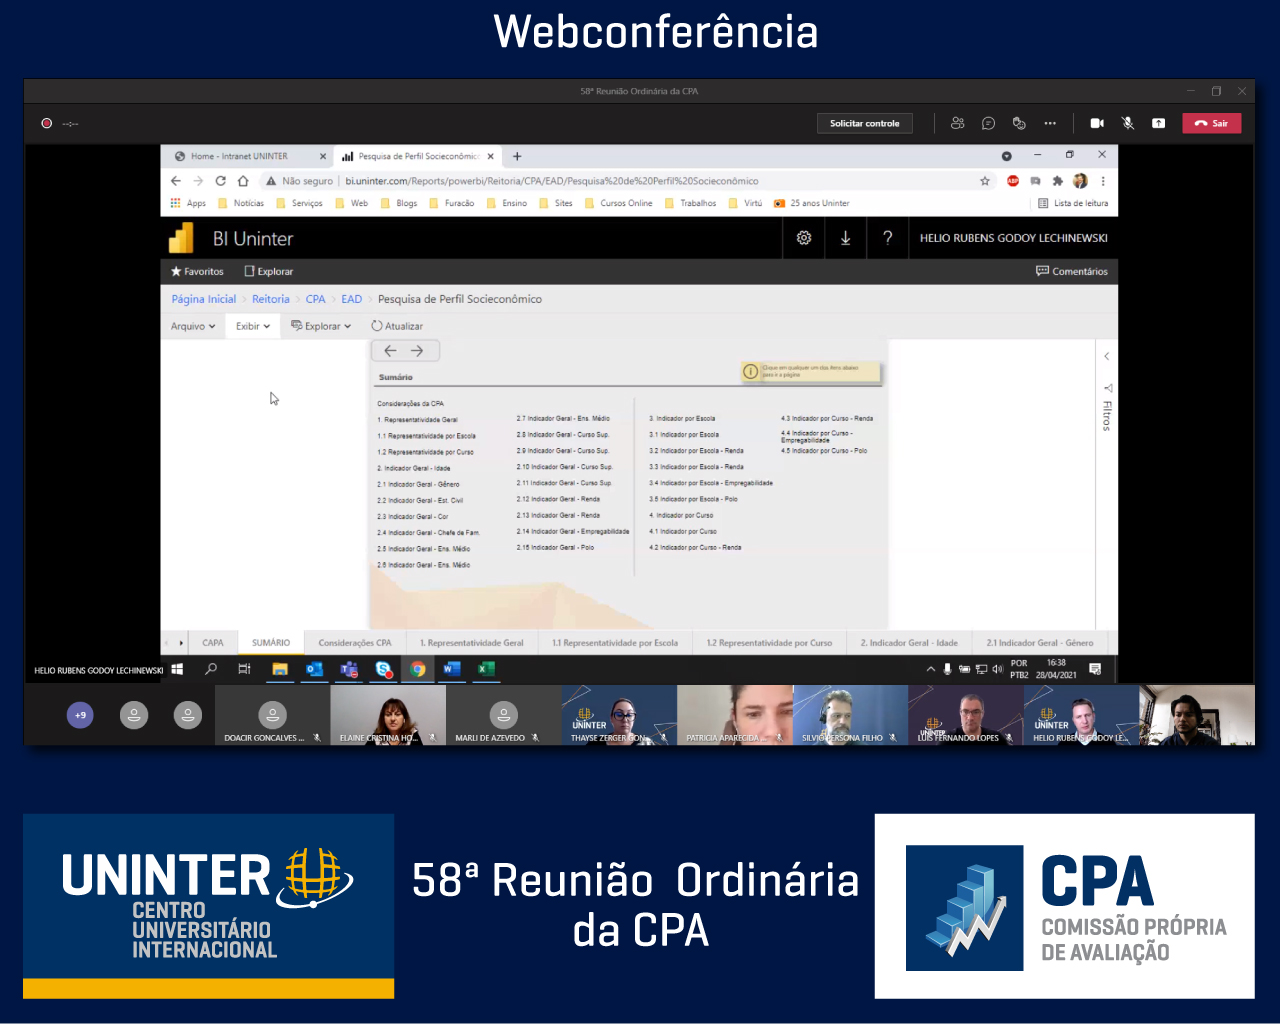Click the Solicitar controle button
This screenshot has height=1024, width=1280.
(864, 123)
